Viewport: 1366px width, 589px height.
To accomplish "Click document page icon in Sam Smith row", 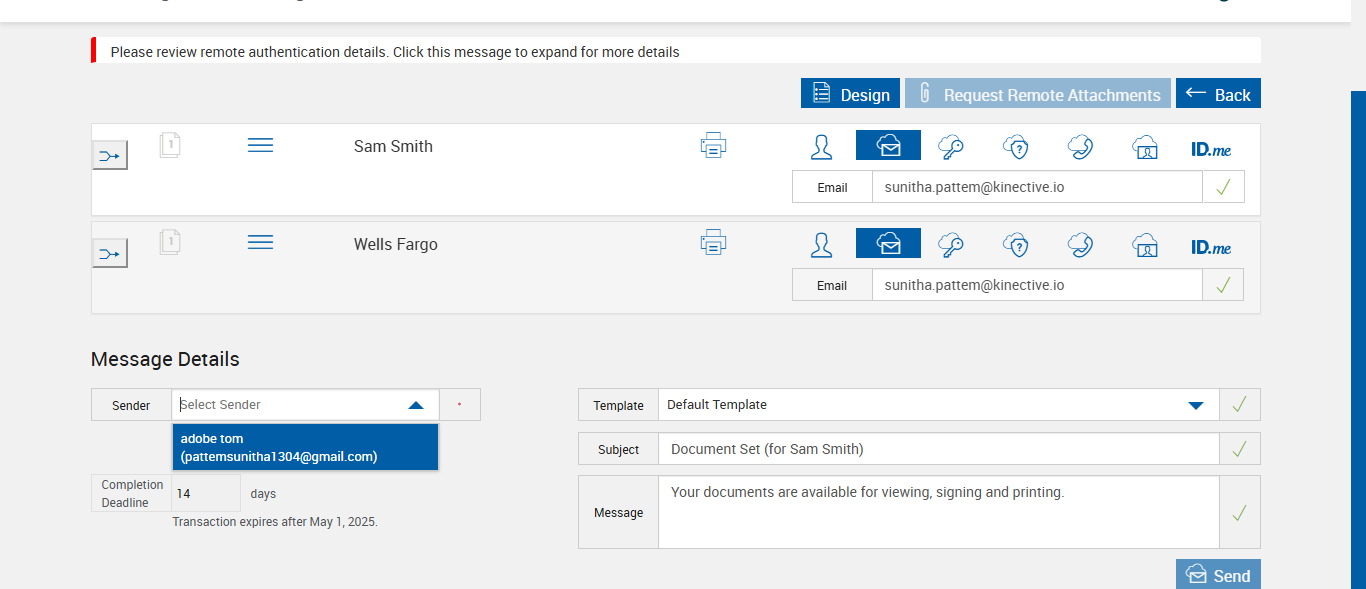I will point(170,146).
